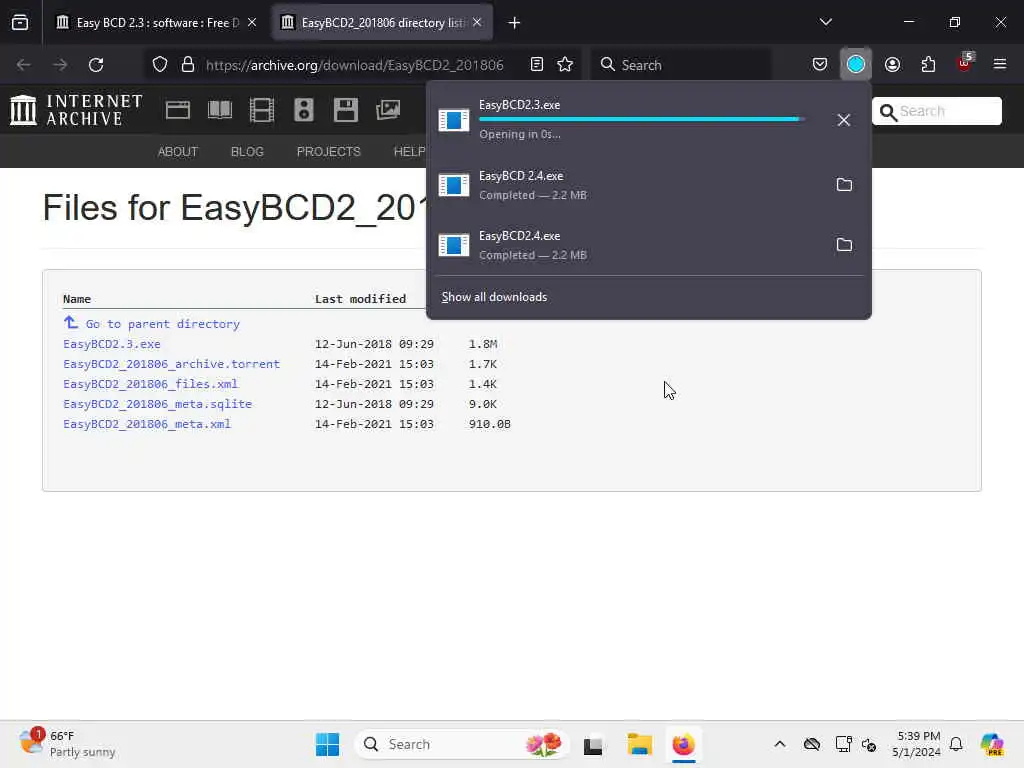Open the Images icon
Viewport: 1024px width, 768px height.
pos(388,110)
